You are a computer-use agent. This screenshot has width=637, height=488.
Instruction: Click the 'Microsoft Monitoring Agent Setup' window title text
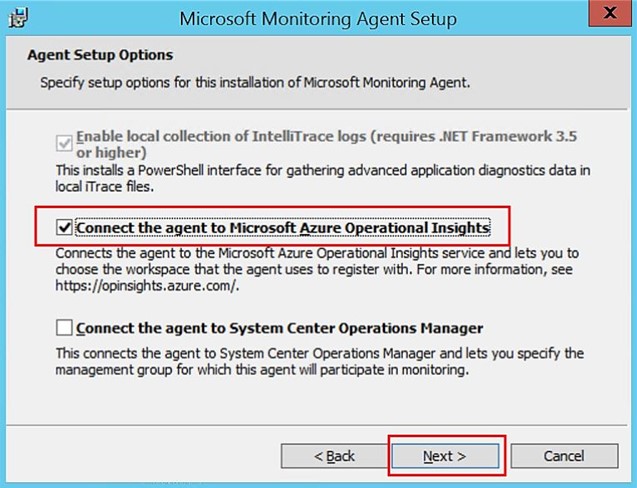(318, 19)
